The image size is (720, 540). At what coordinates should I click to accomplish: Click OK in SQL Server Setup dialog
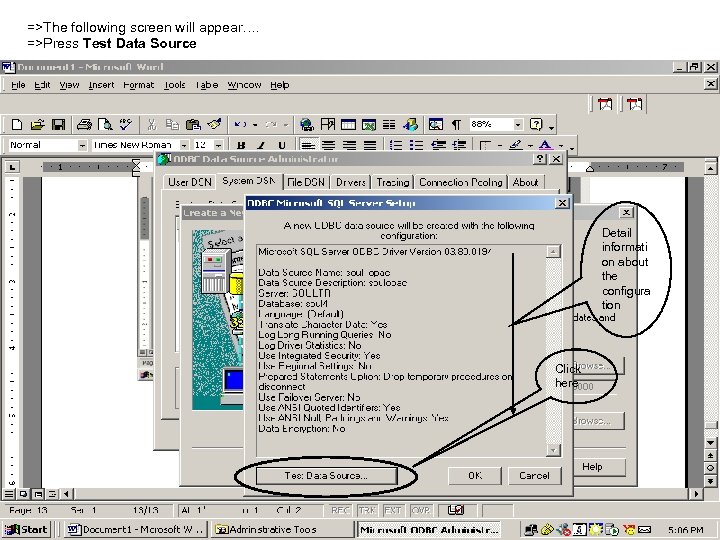point(475,476)
